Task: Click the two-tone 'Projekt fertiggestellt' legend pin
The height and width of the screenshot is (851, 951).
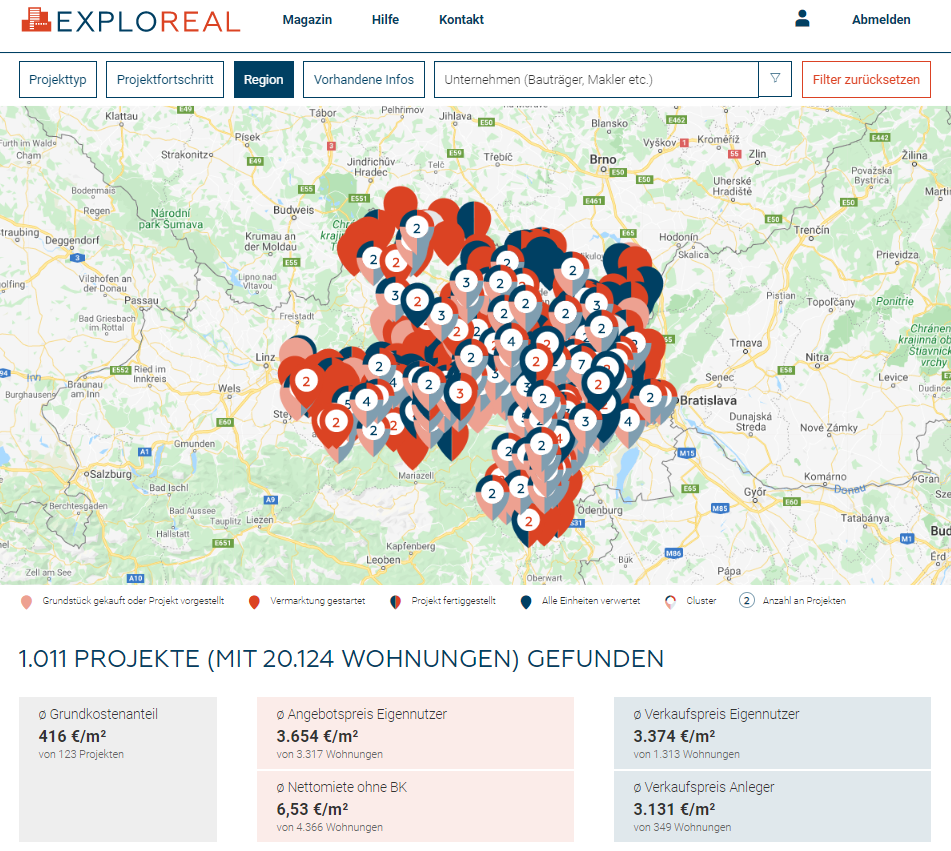Action: [x=395, y=601]
